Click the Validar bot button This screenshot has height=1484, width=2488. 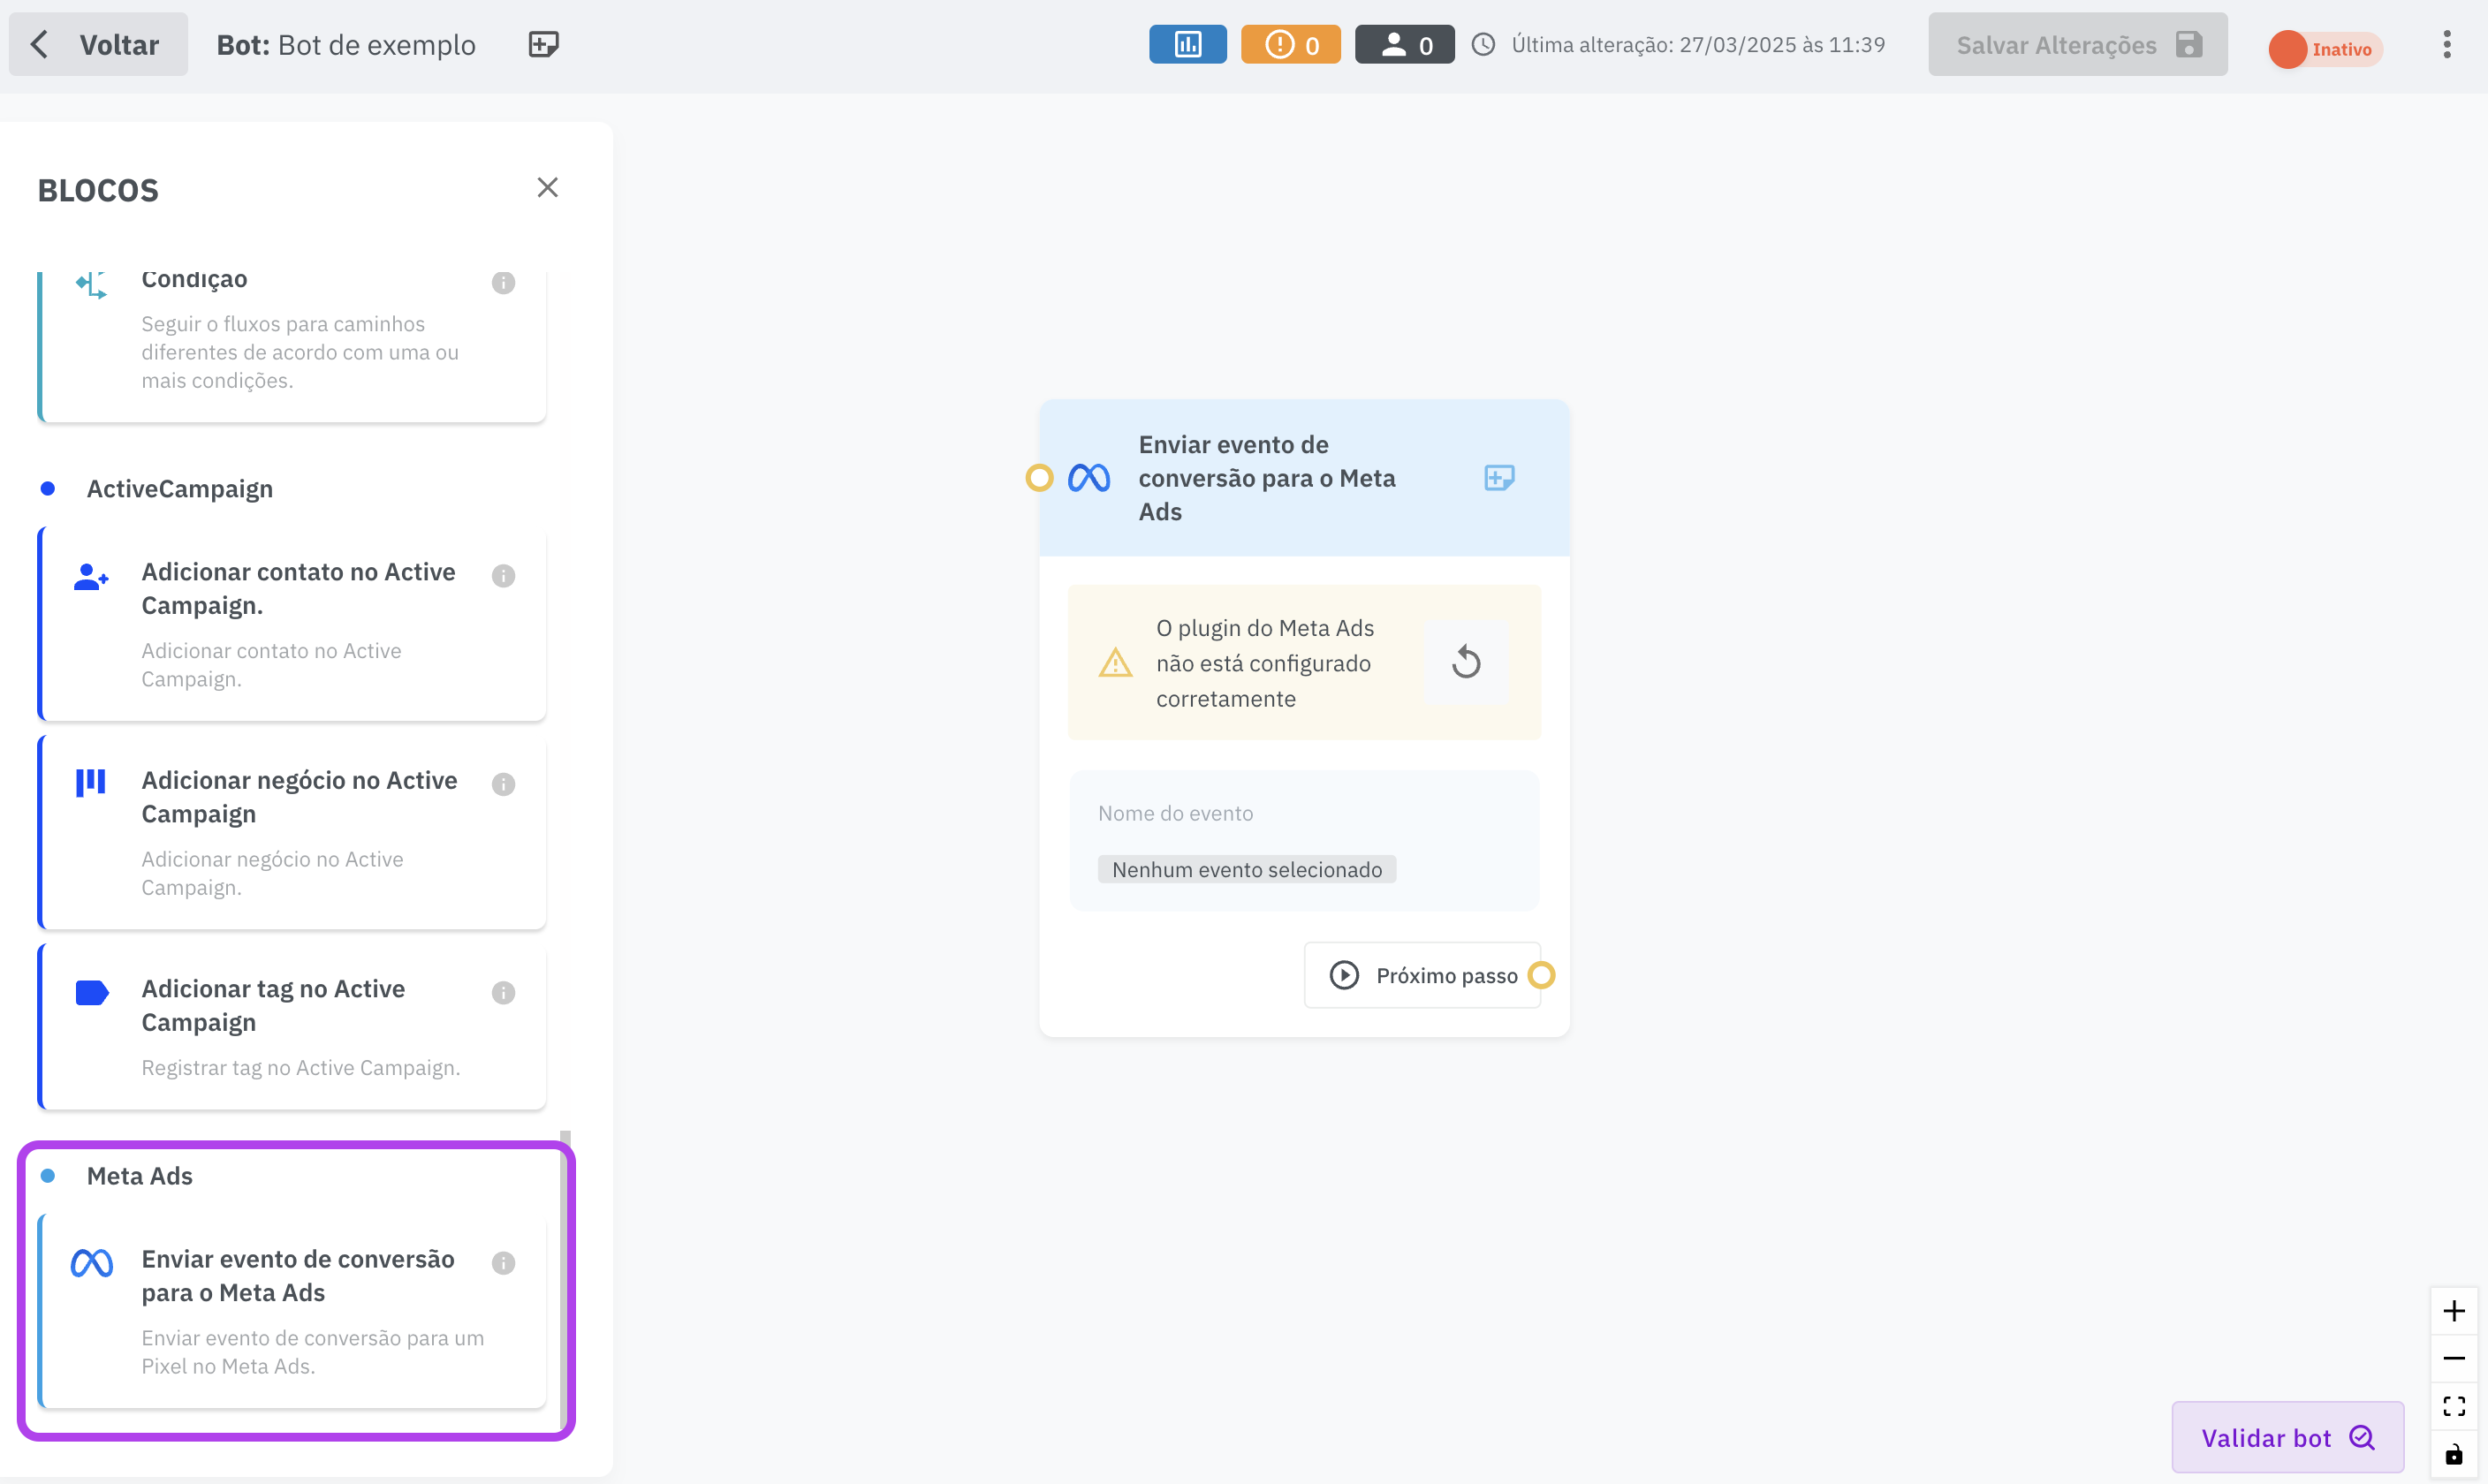[x=2286, y=1437]
